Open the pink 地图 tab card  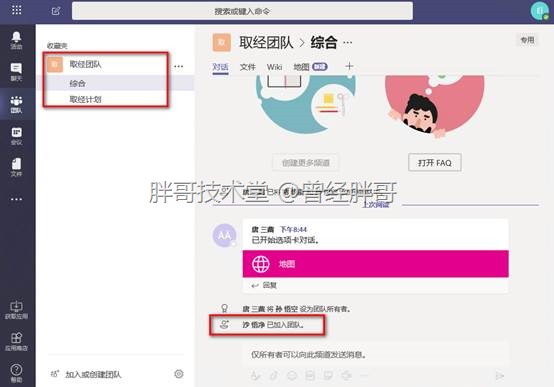(376, 264)
